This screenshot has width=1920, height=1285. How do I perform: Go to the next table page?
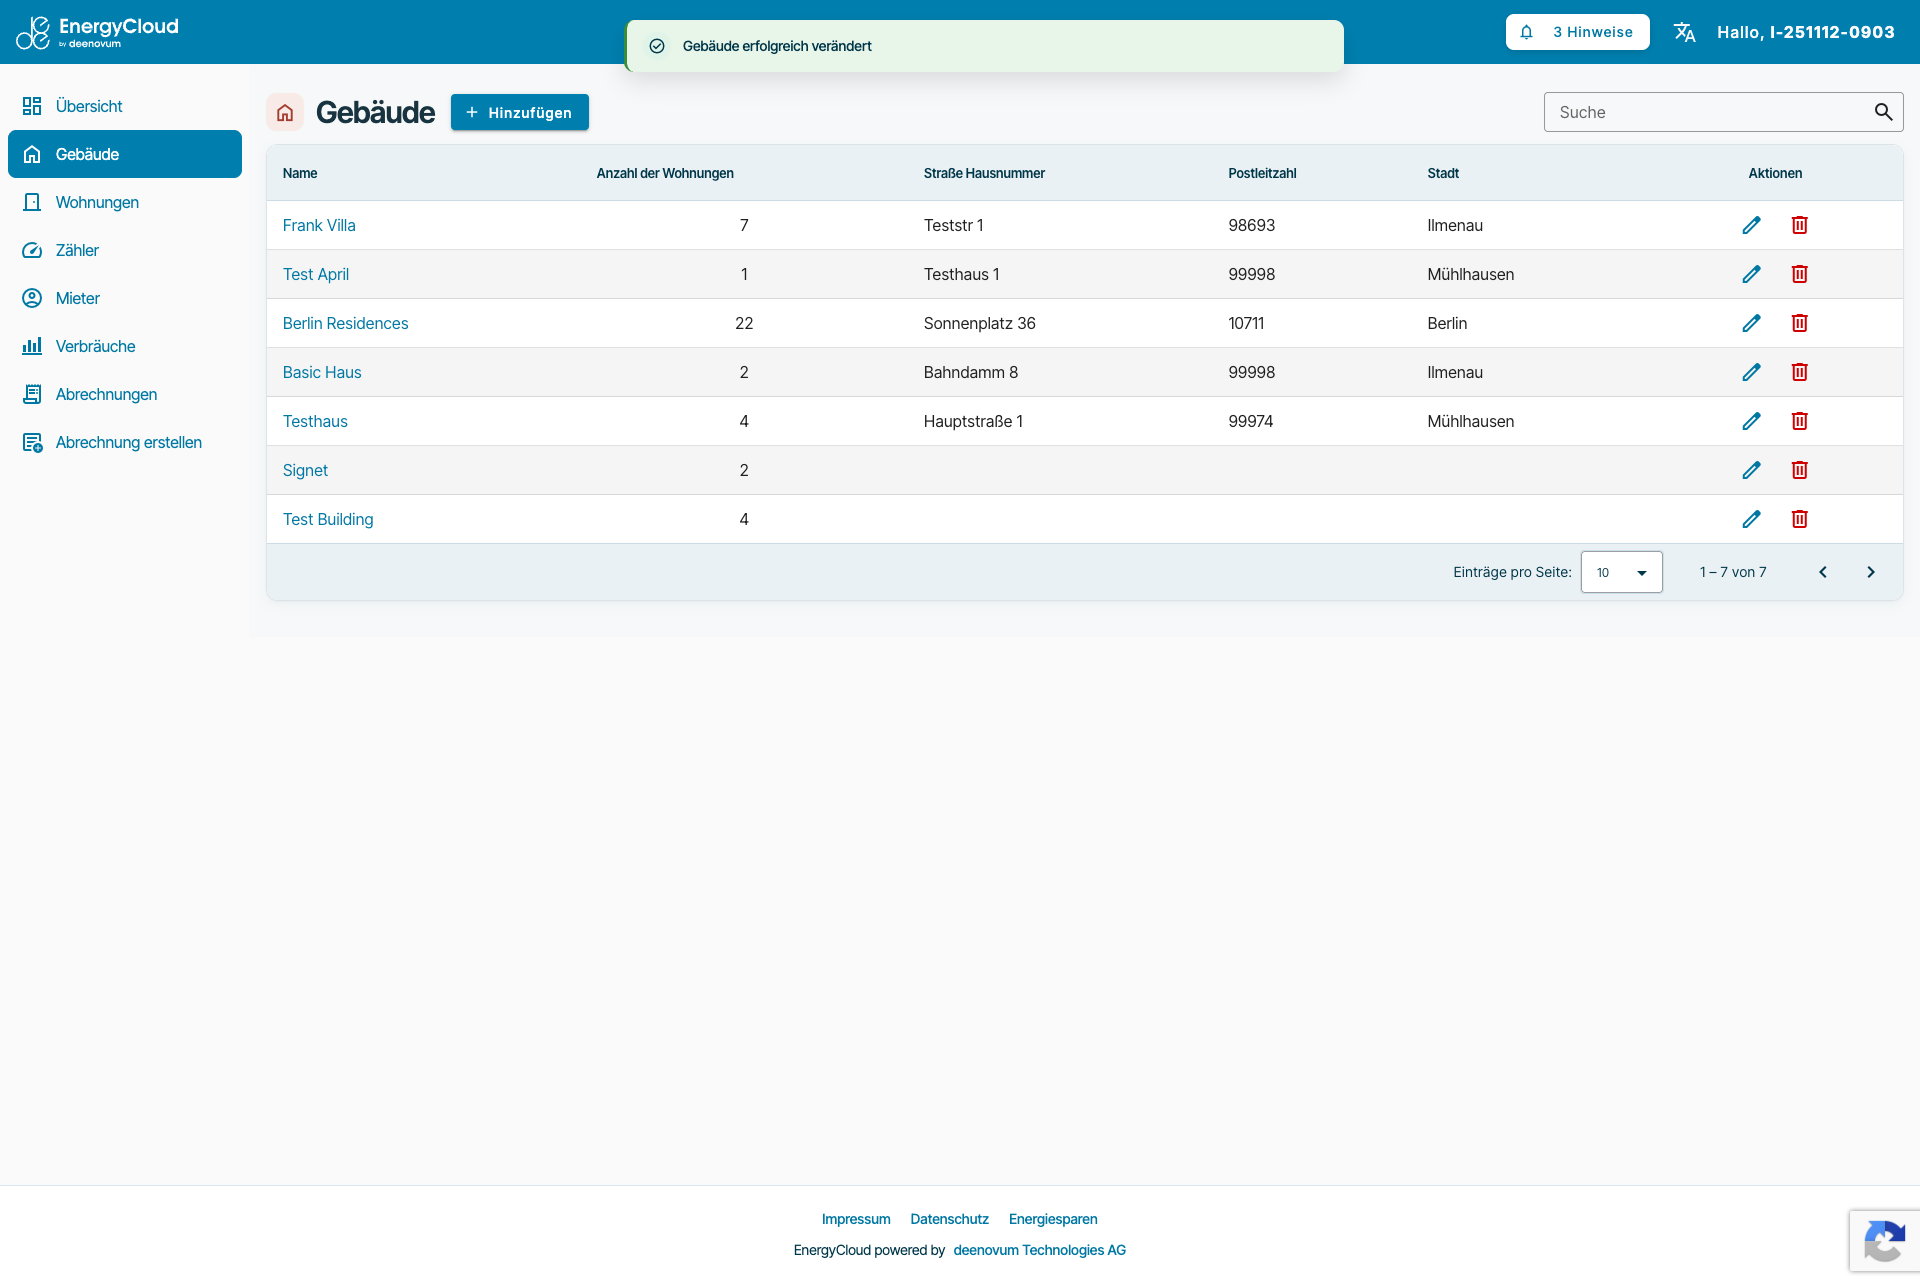(1871, 572)
